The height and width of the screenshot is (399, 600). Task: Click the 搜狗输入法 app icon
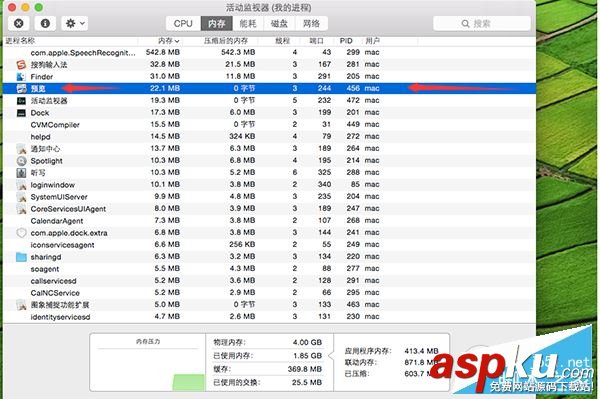(21, 64)
